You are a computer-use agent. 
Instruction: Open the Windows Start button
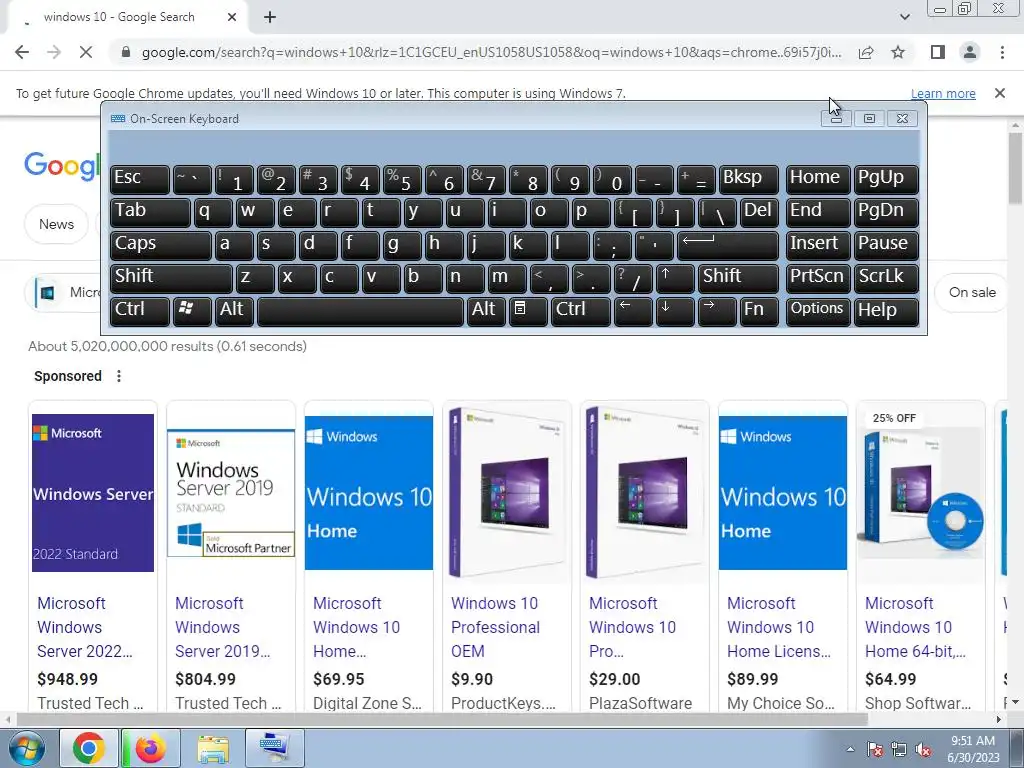[25, 748]
